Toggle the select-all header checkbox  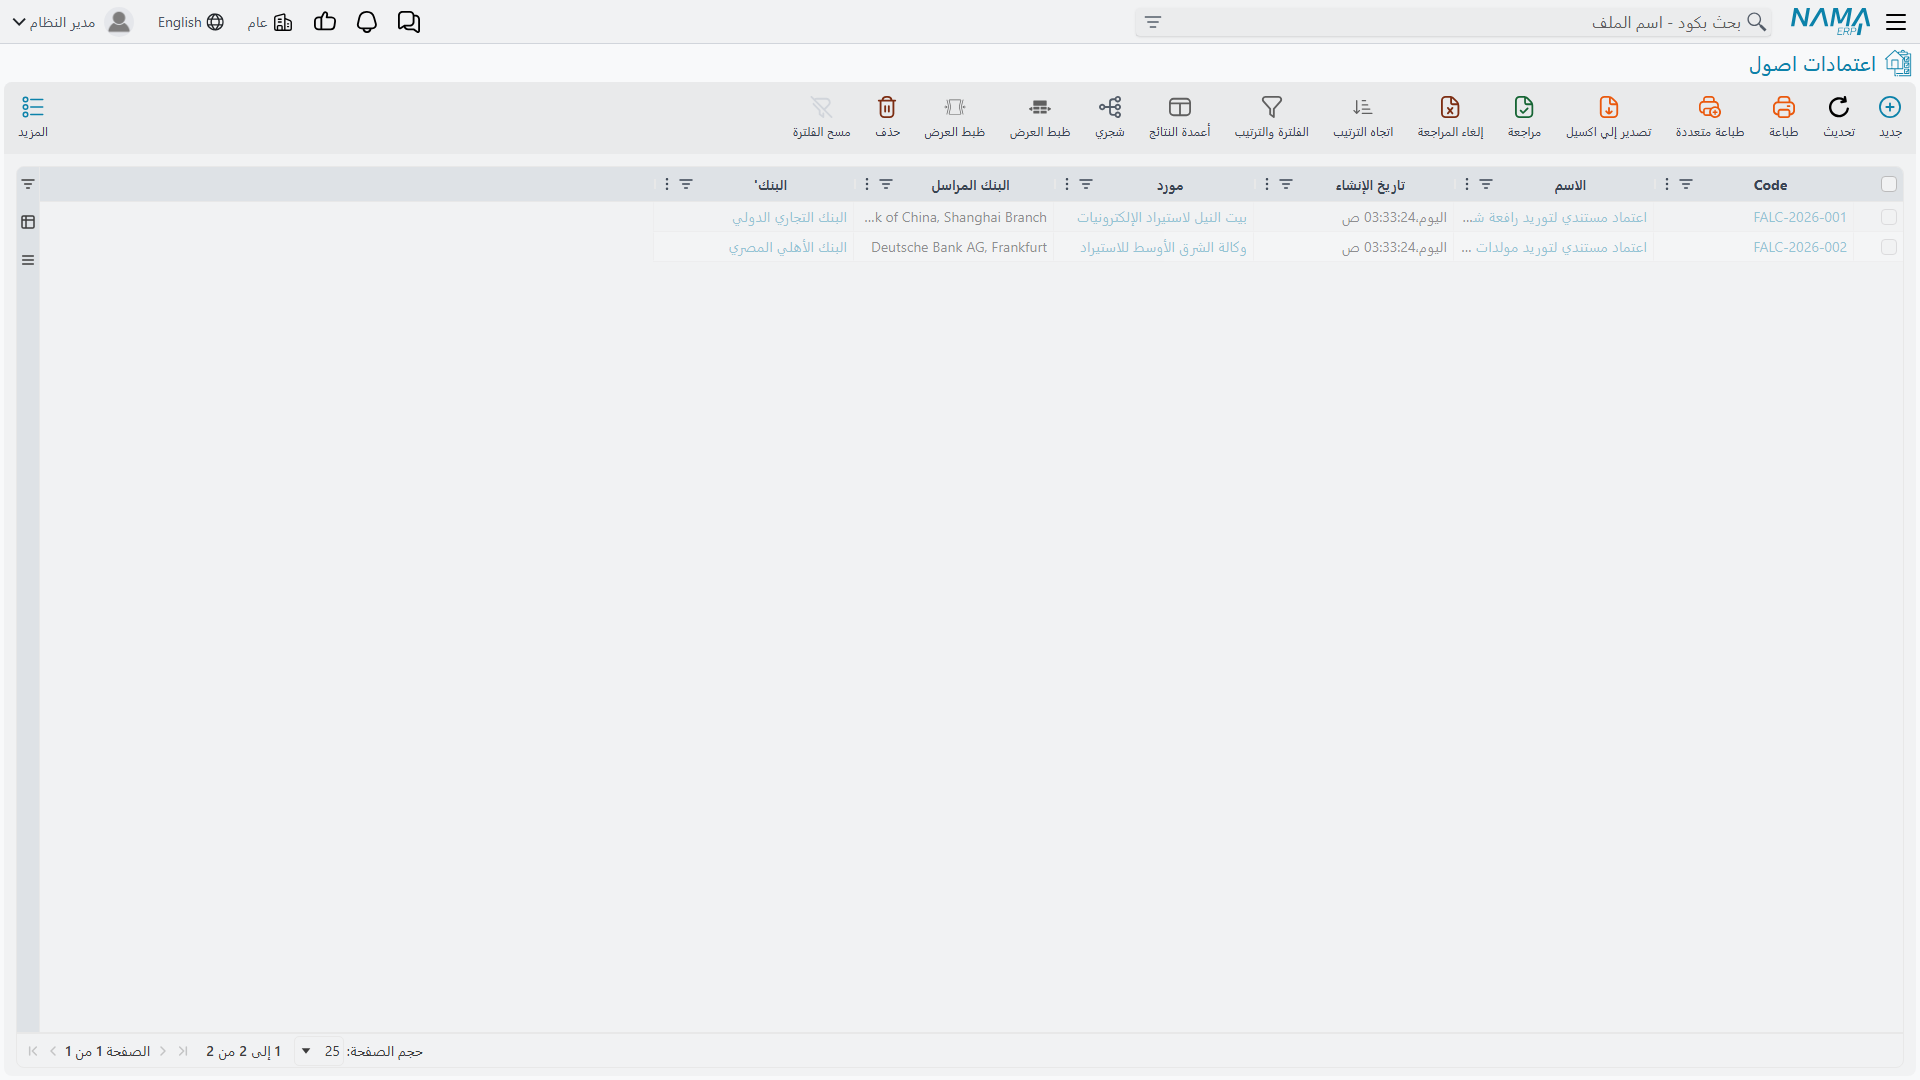1889,184
